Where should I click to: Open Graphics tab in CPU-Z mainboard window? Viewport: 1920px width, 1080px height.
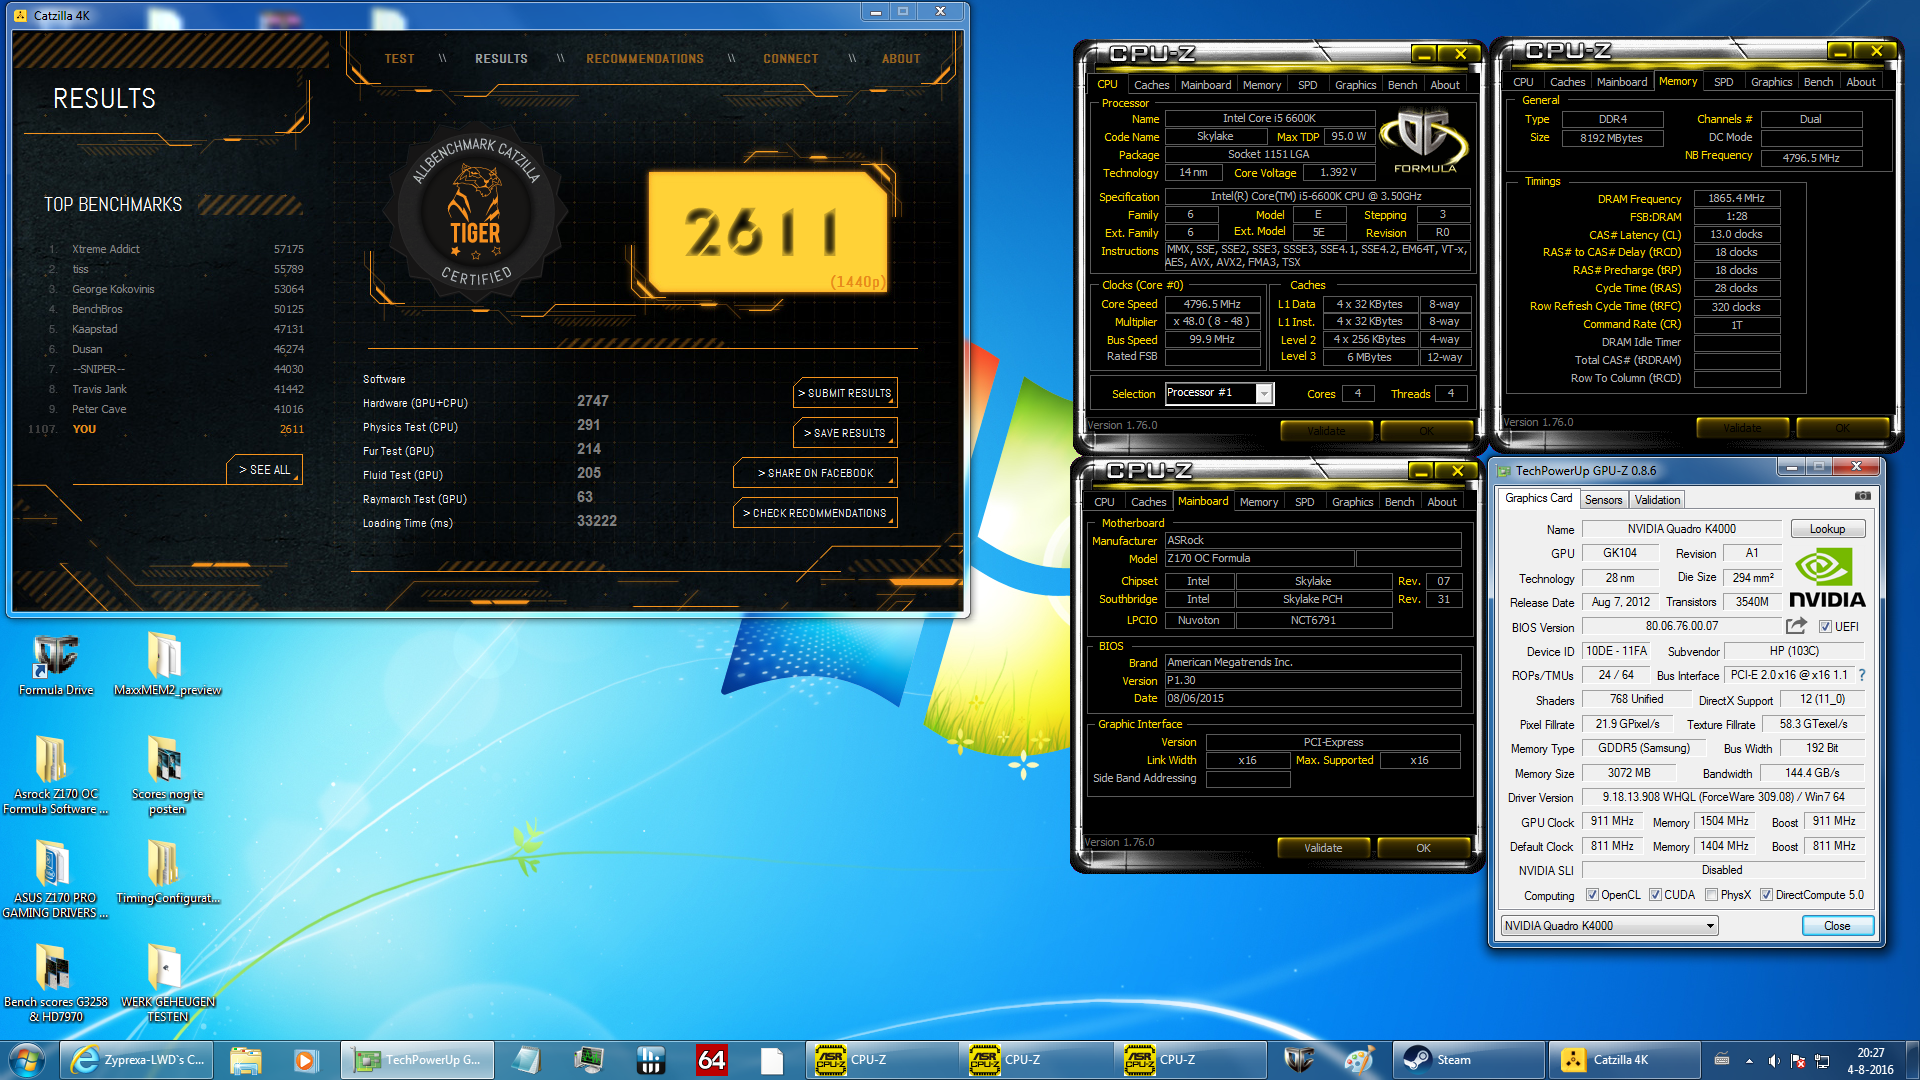pos(1352,502)
